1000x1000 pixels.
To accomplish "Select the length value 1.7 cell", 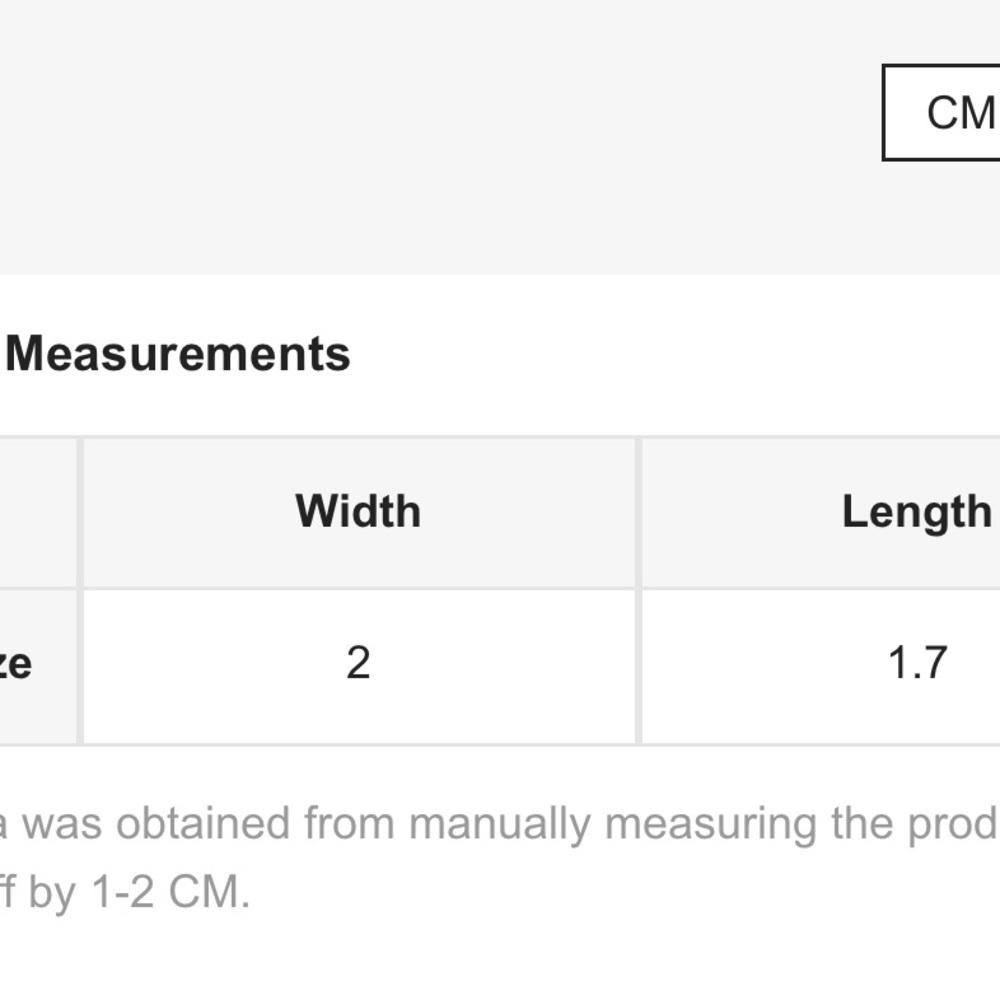I will coord(821,665).
